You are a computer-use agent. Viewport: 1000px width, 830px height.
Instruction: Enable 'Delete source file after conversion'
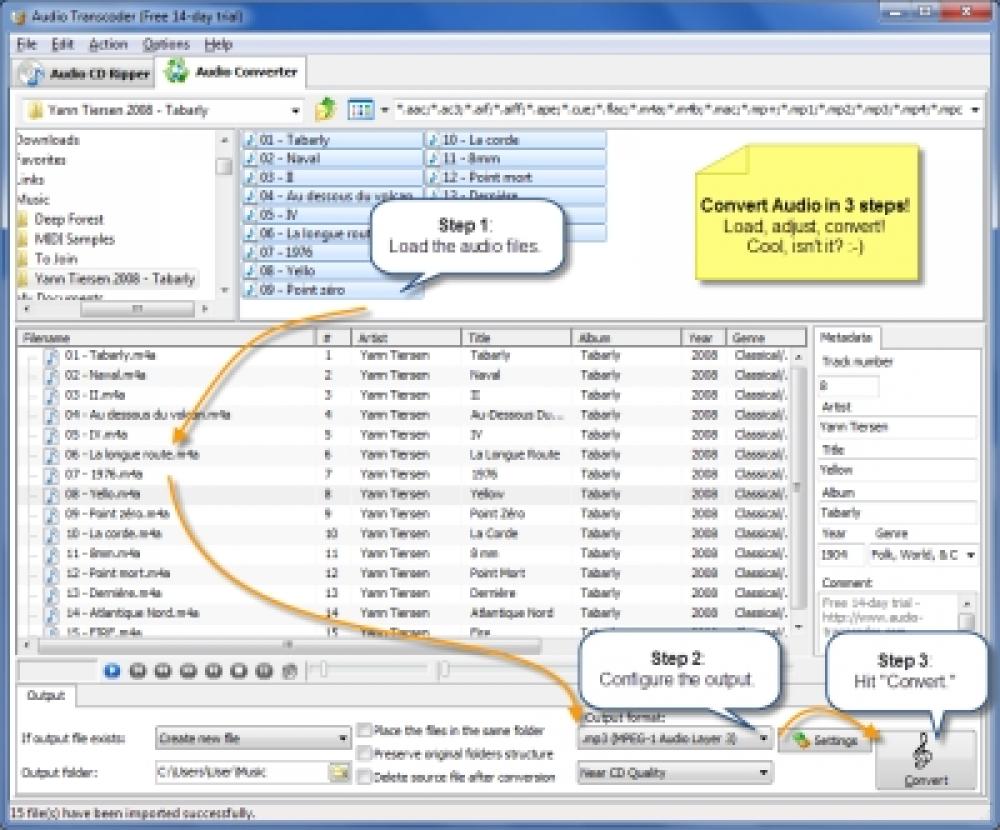tap(365, 776)
